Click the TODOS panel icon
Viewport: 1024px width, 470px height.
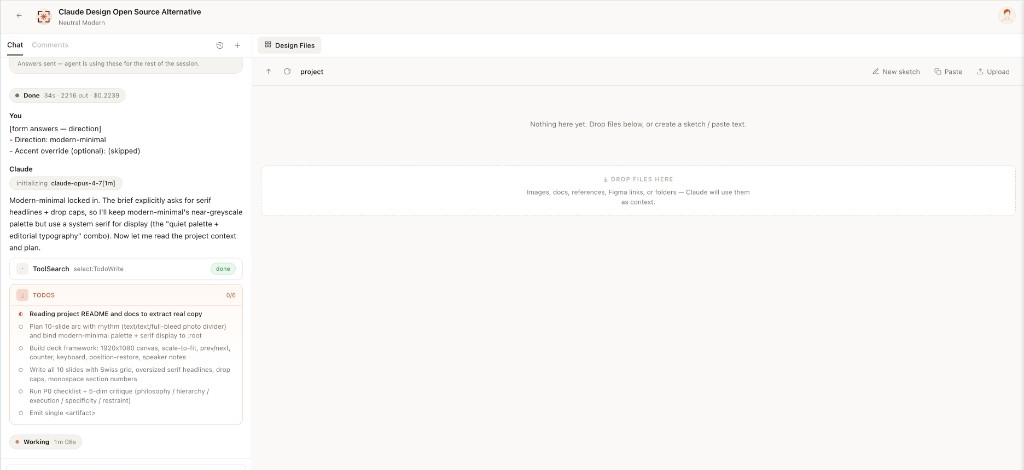(22, 295)
